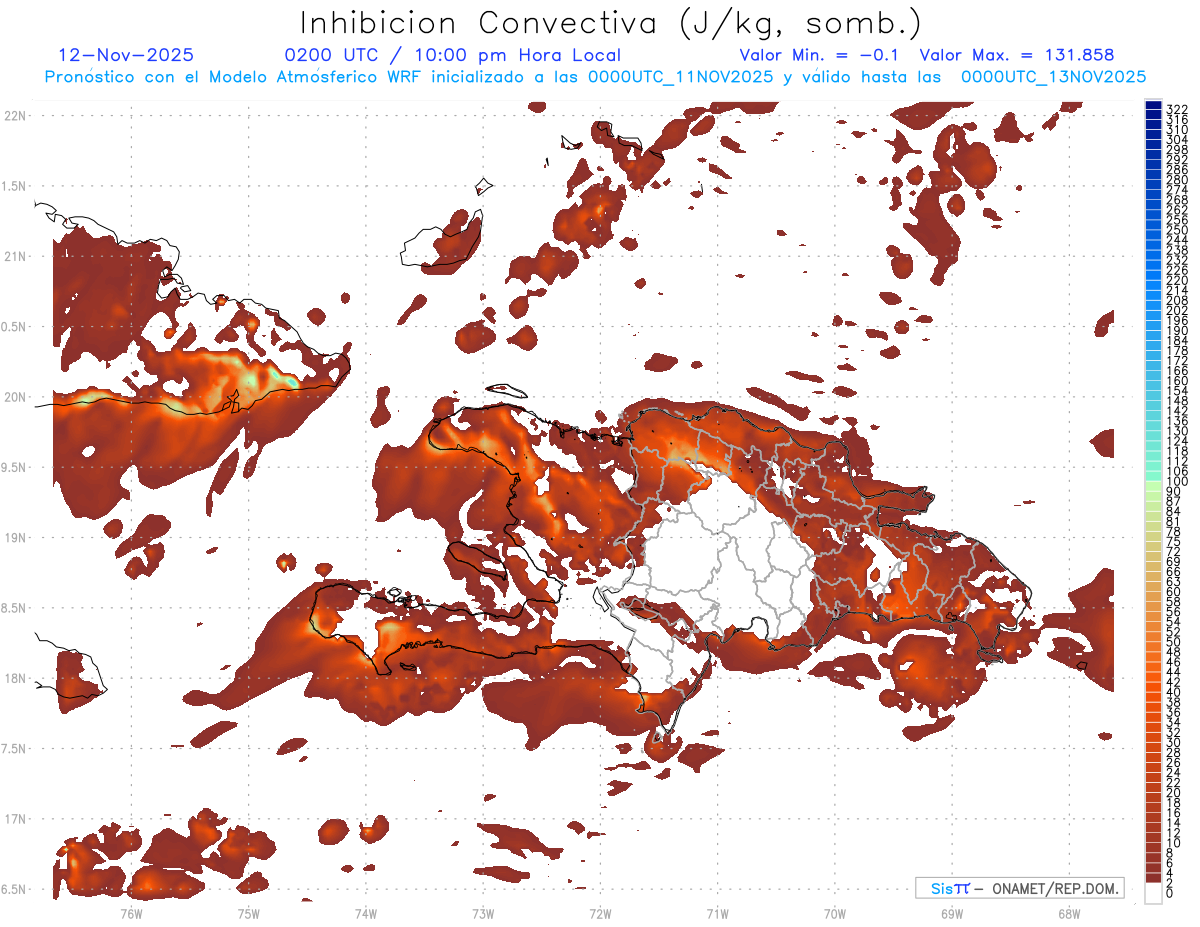The image size is (1200, 927).
Task: Click the "22N" latitude label
Action: (16, 116)
